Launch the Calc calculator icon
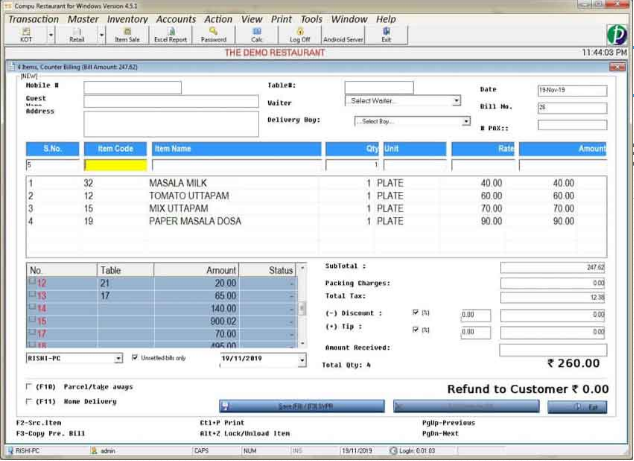The height and width of the screenshot is (461, 634). coord(257,35)
